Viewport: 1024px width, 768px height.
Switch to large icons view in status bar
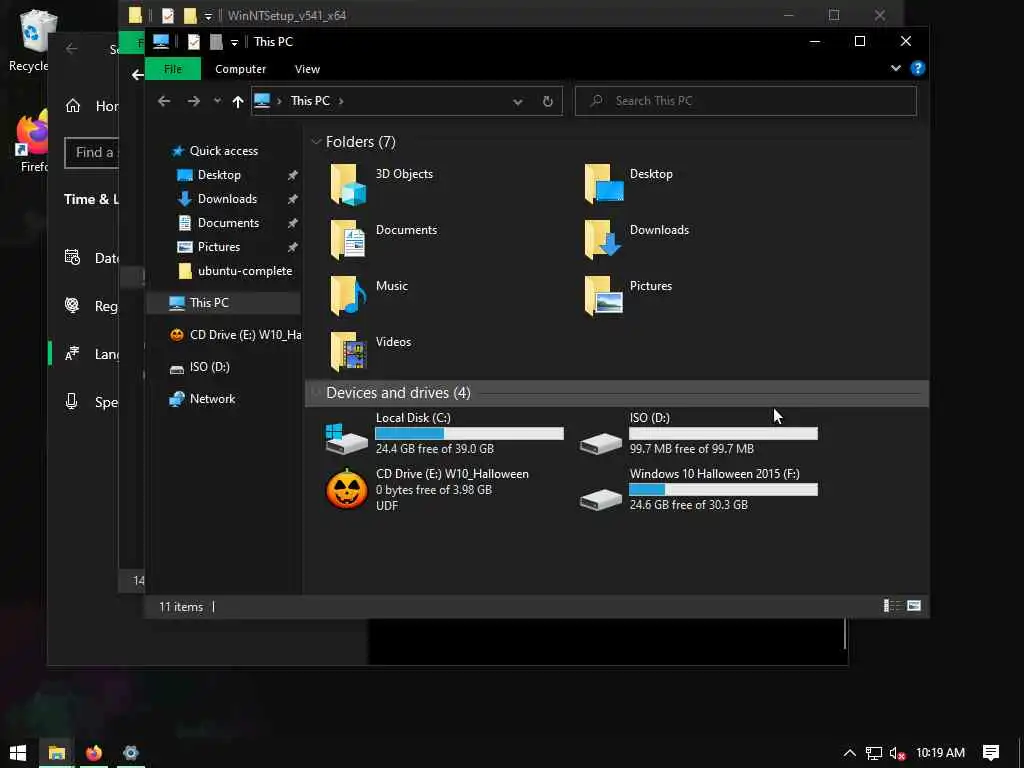(x=914, y=606)
